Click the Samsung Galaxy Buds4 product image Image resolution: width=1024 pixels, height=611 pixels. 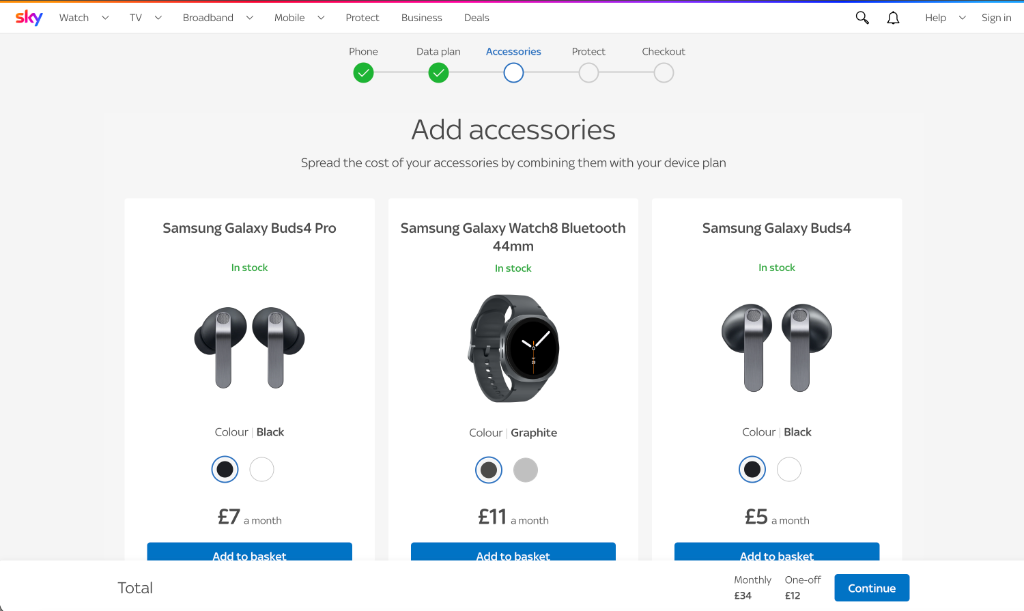pyautogui.click(x=777, y=347)
